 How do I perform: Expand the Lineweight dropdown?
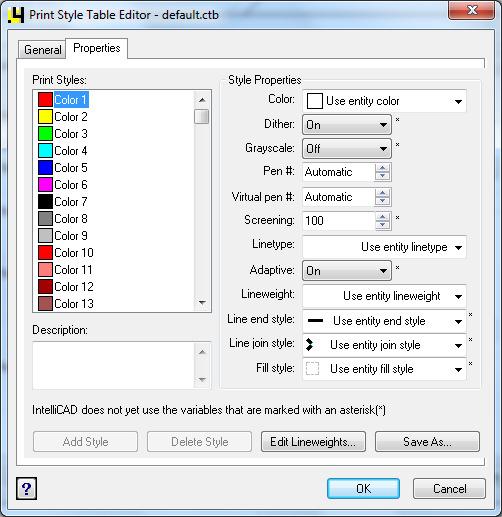pyautogui.click(x=384, y=296)
